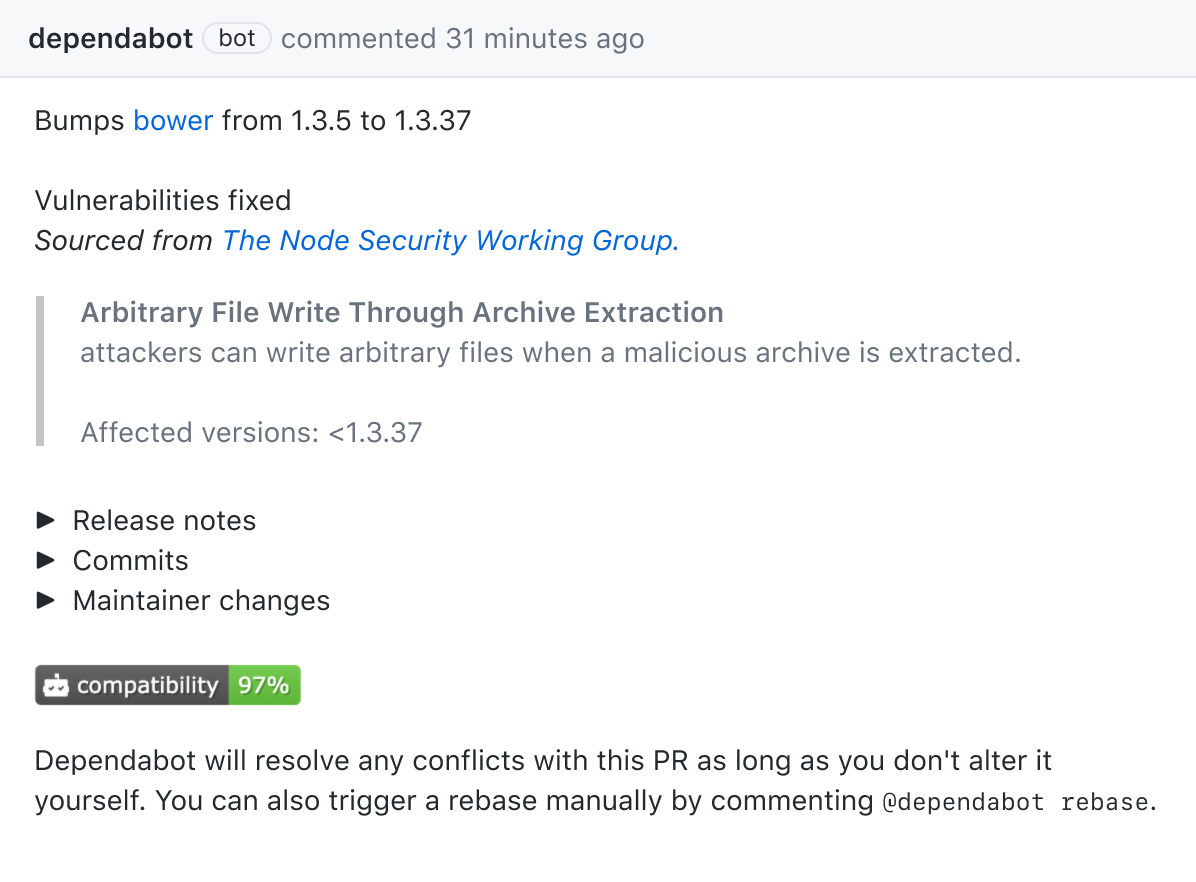
Task: Click the "compatibility" badge label
Action: pyautogui.click(x=147, y=686)
